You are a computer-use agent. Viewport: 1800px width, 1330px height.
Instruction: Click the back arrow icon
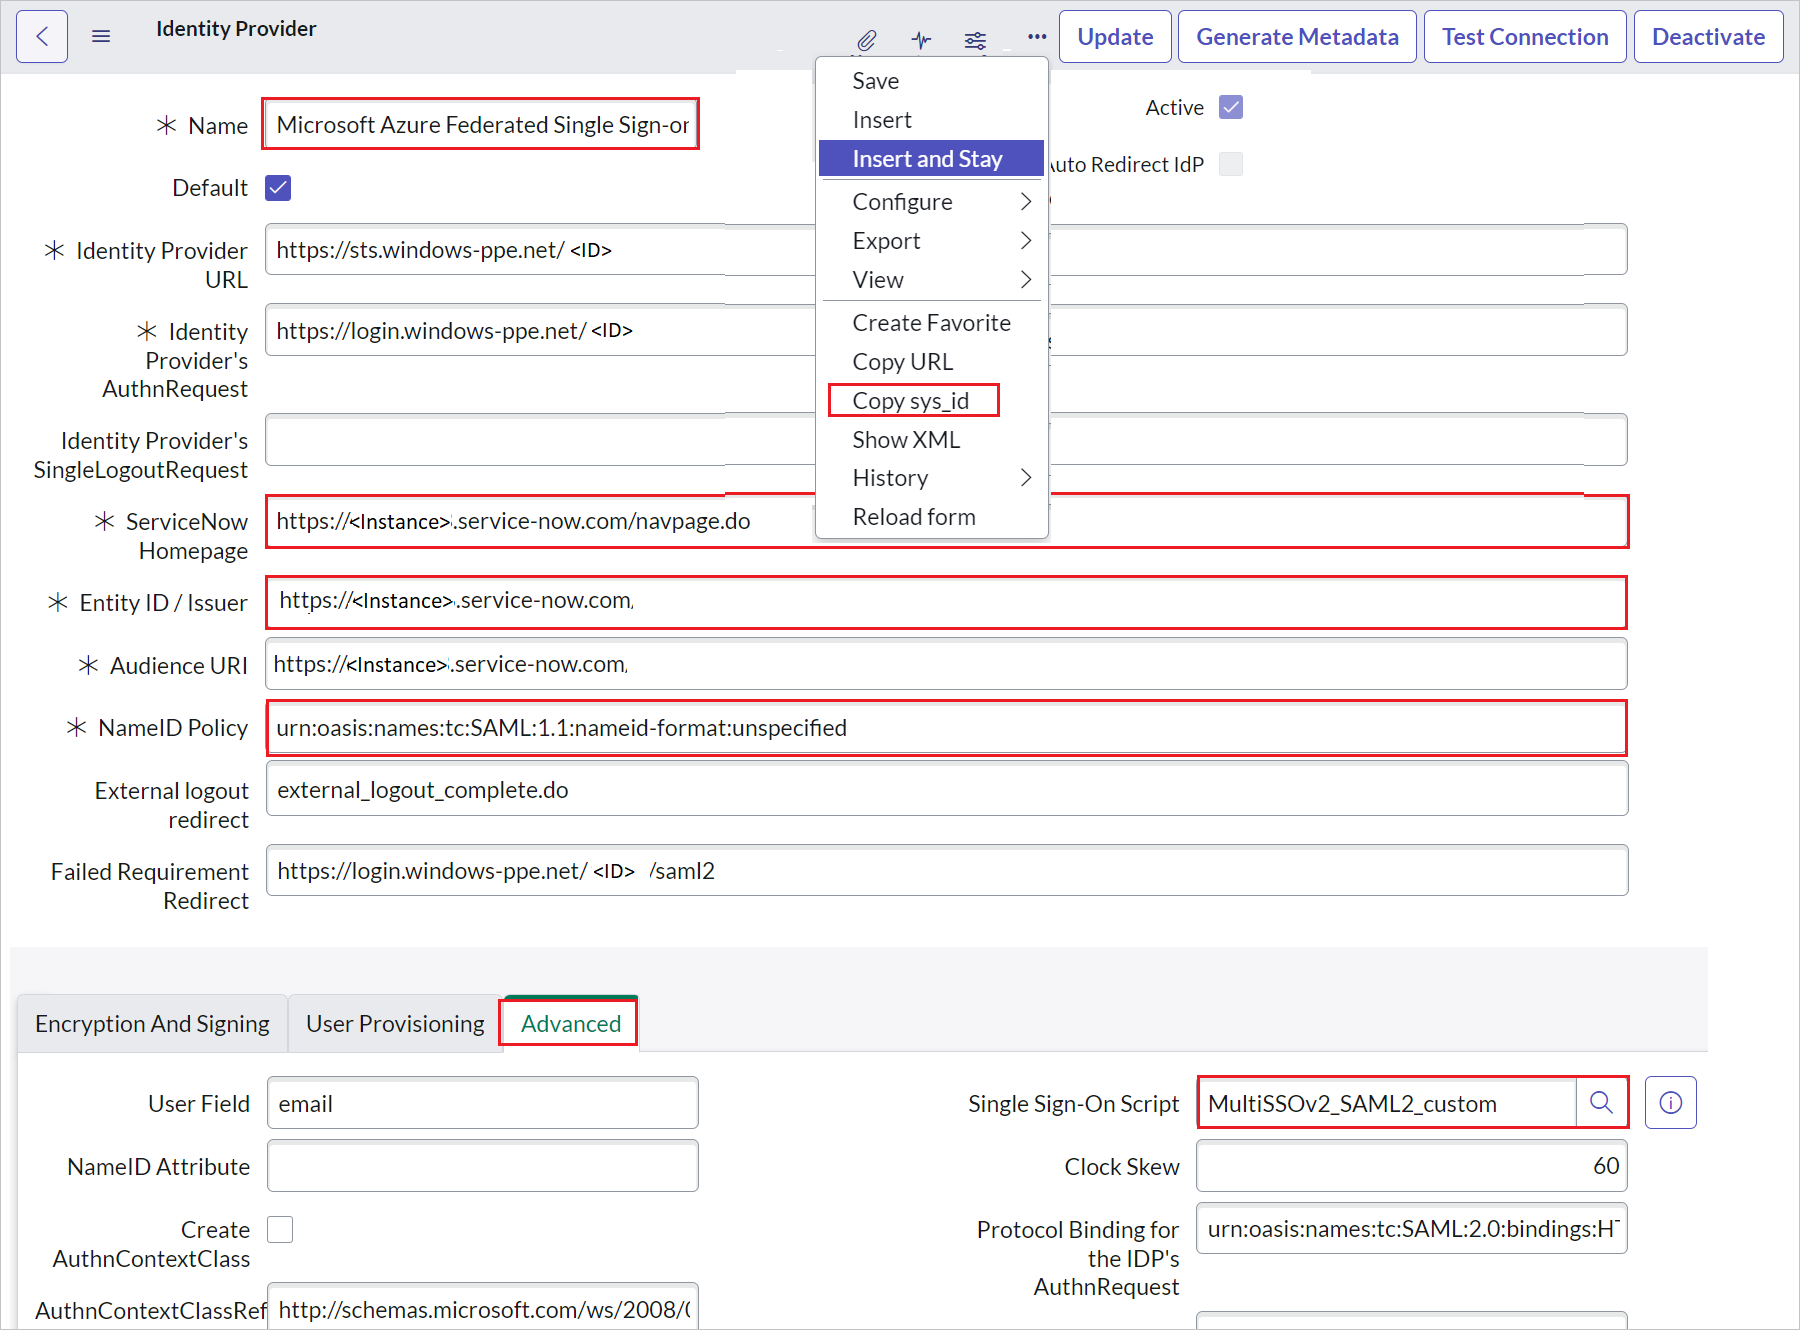41,35
